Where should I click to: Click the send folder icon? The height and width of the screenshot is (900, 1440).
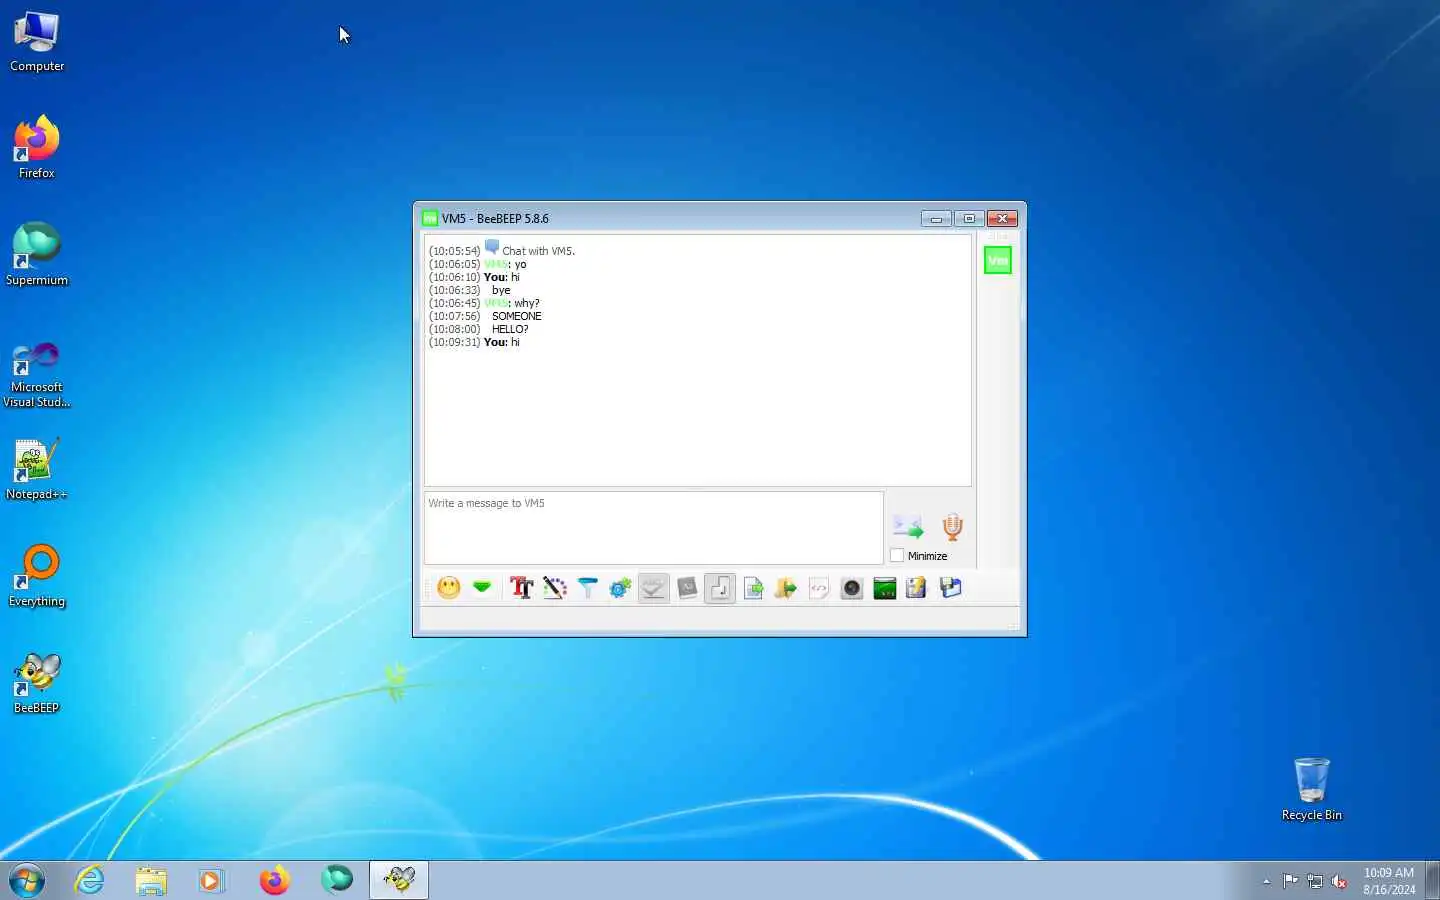pyautogui.click(x=786, y=588)
